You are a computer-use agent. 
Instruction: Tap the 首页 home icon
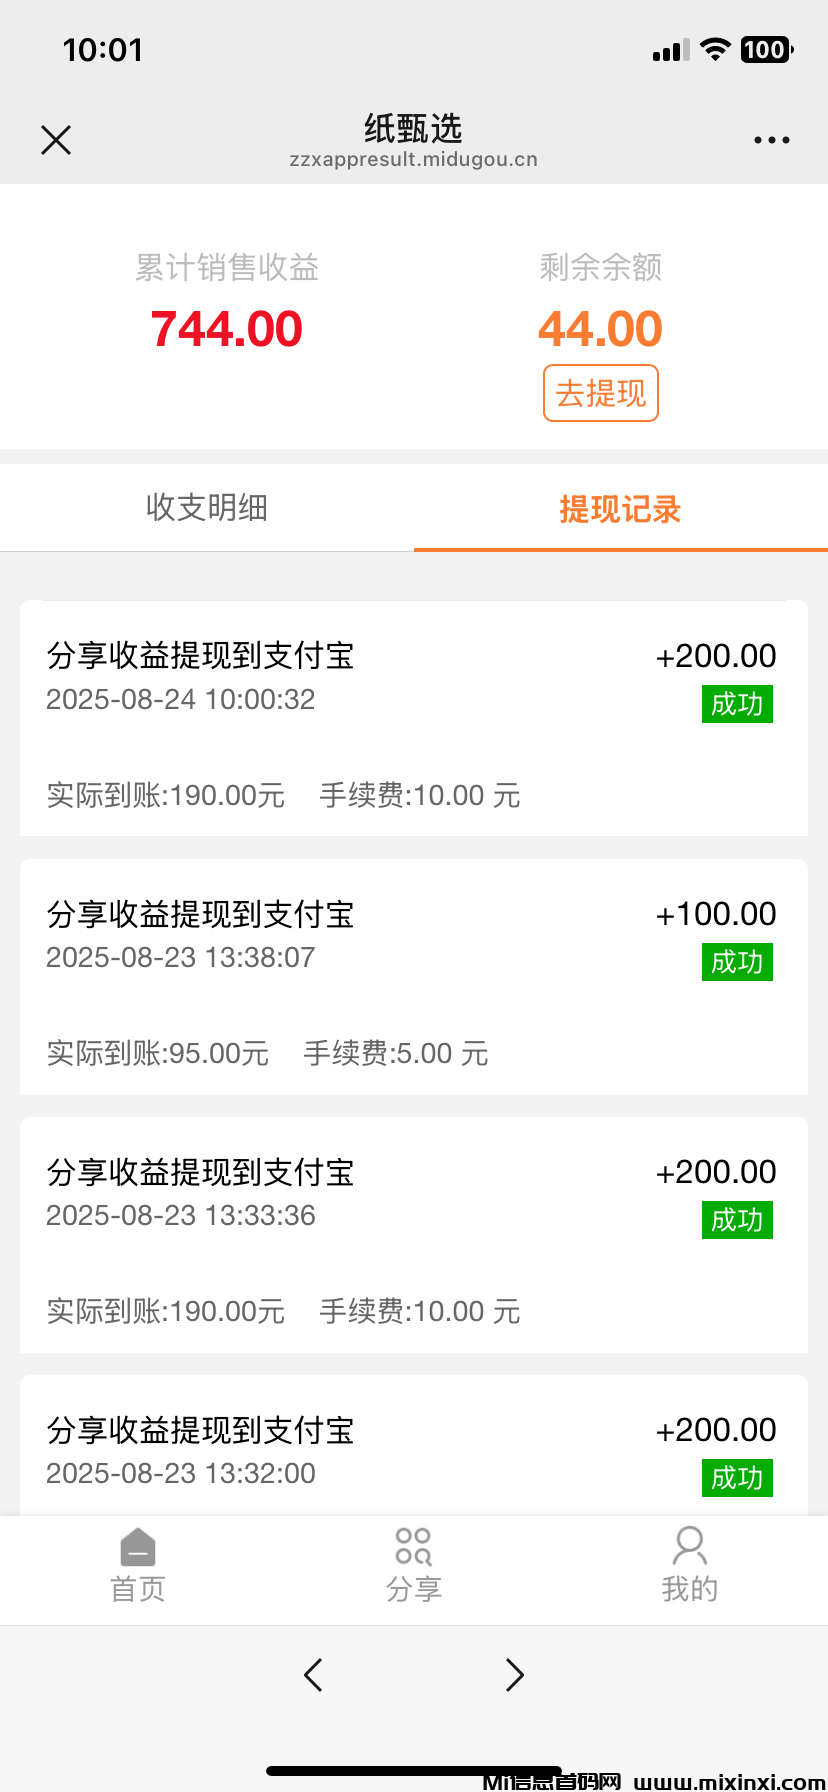138,1547
